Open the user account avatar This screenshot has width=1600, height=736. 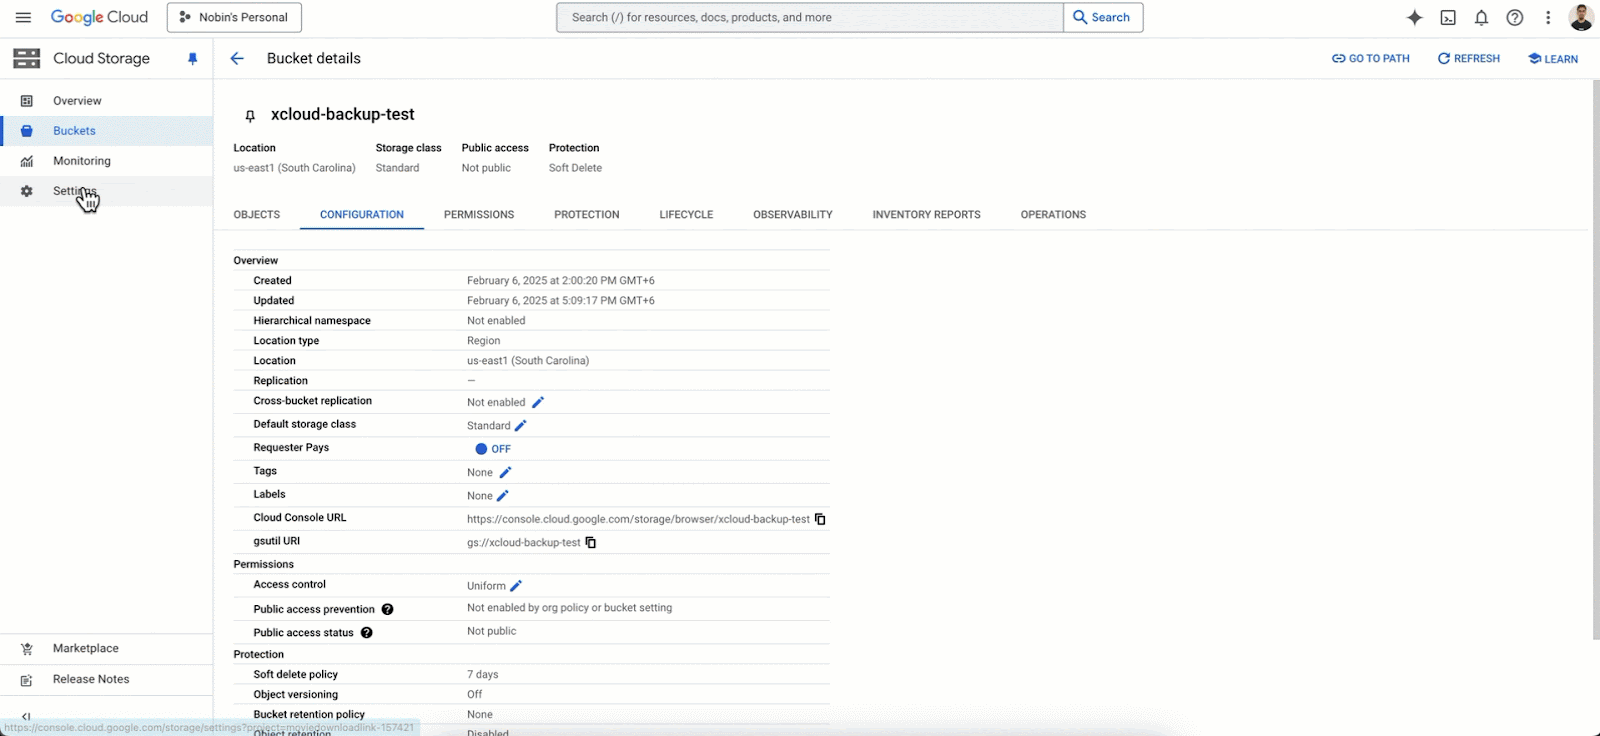click(x=1581, y=17)
